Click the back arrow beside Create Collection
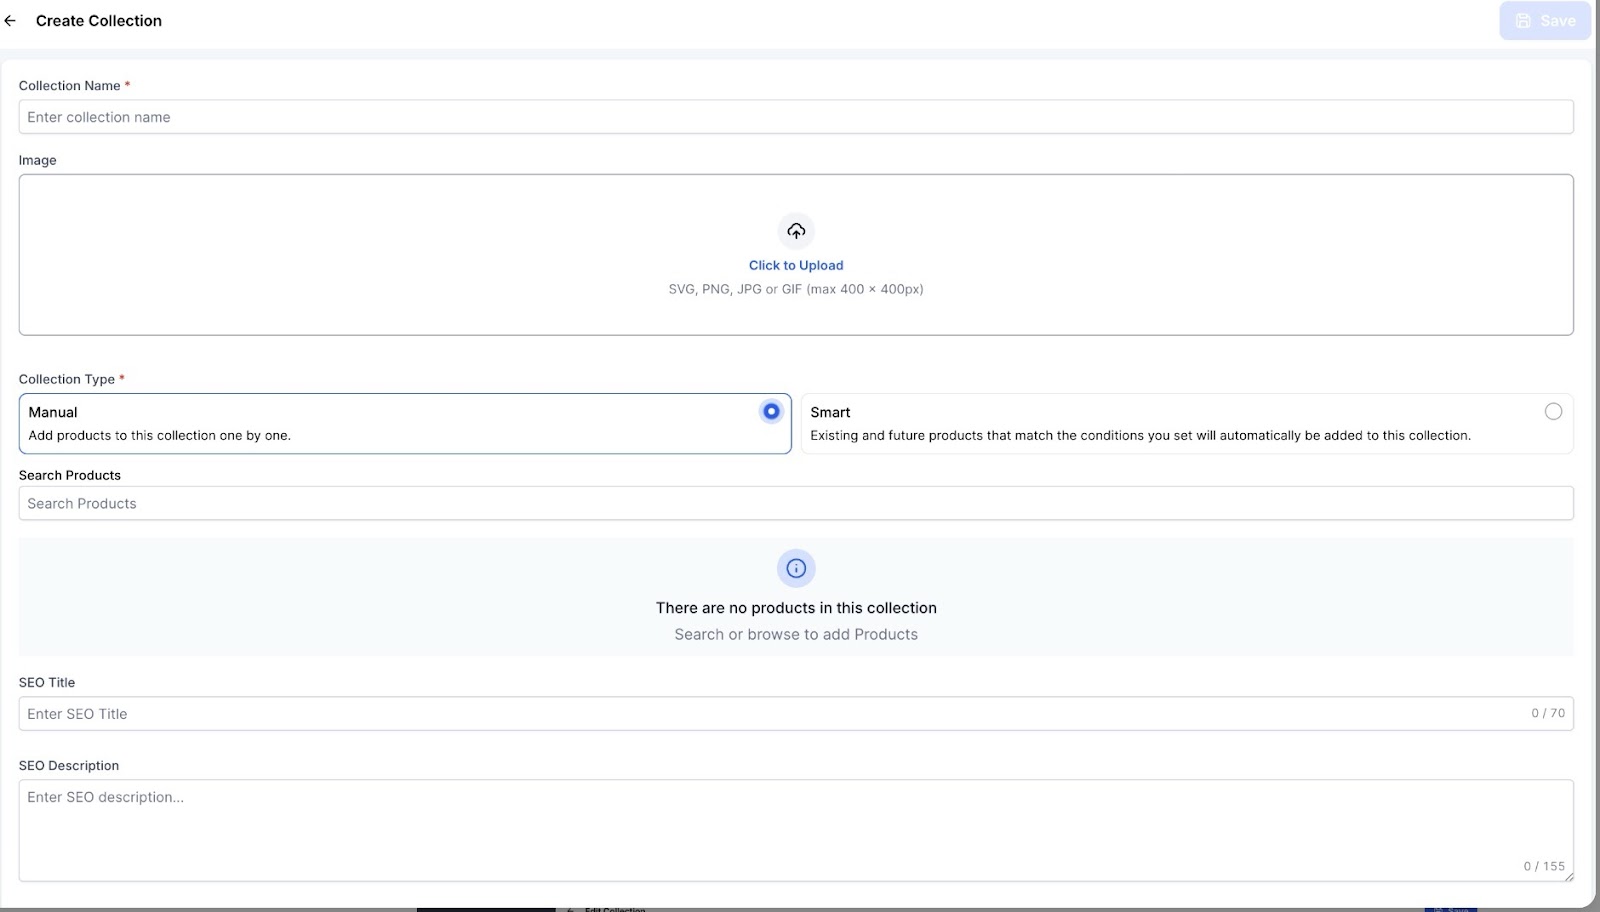1600x912 pixels. (11, 21)
